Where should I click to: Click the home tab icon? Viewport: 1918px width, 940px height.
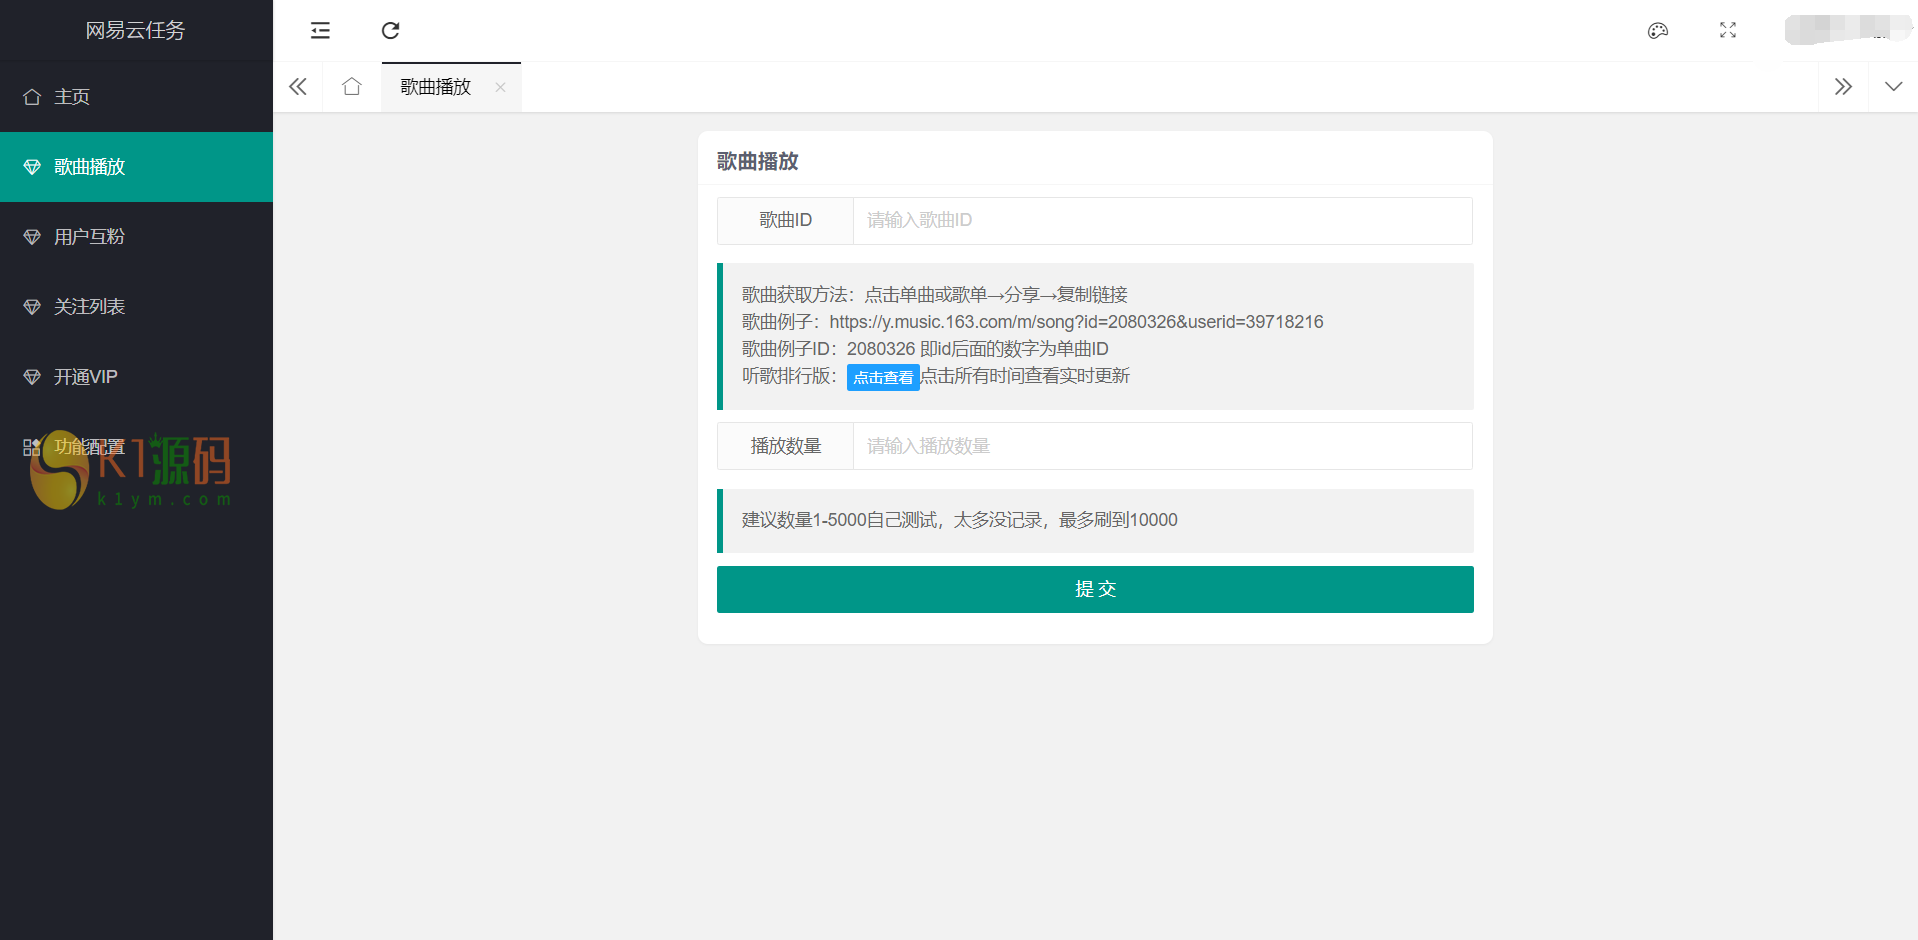351,87
